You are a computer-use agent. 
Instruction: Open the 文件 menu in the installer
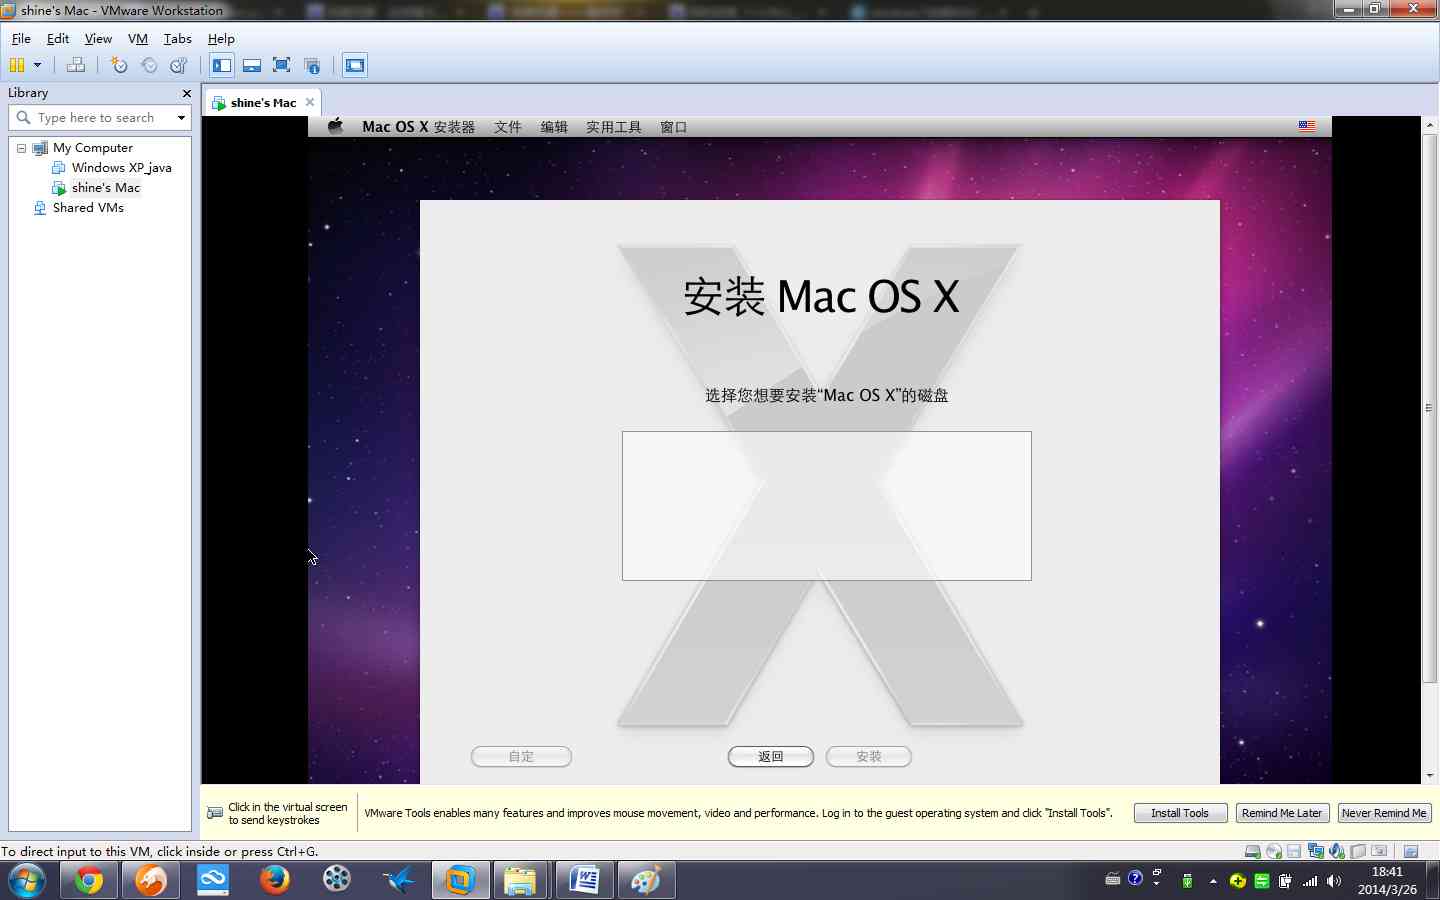[x=508, y=127]
